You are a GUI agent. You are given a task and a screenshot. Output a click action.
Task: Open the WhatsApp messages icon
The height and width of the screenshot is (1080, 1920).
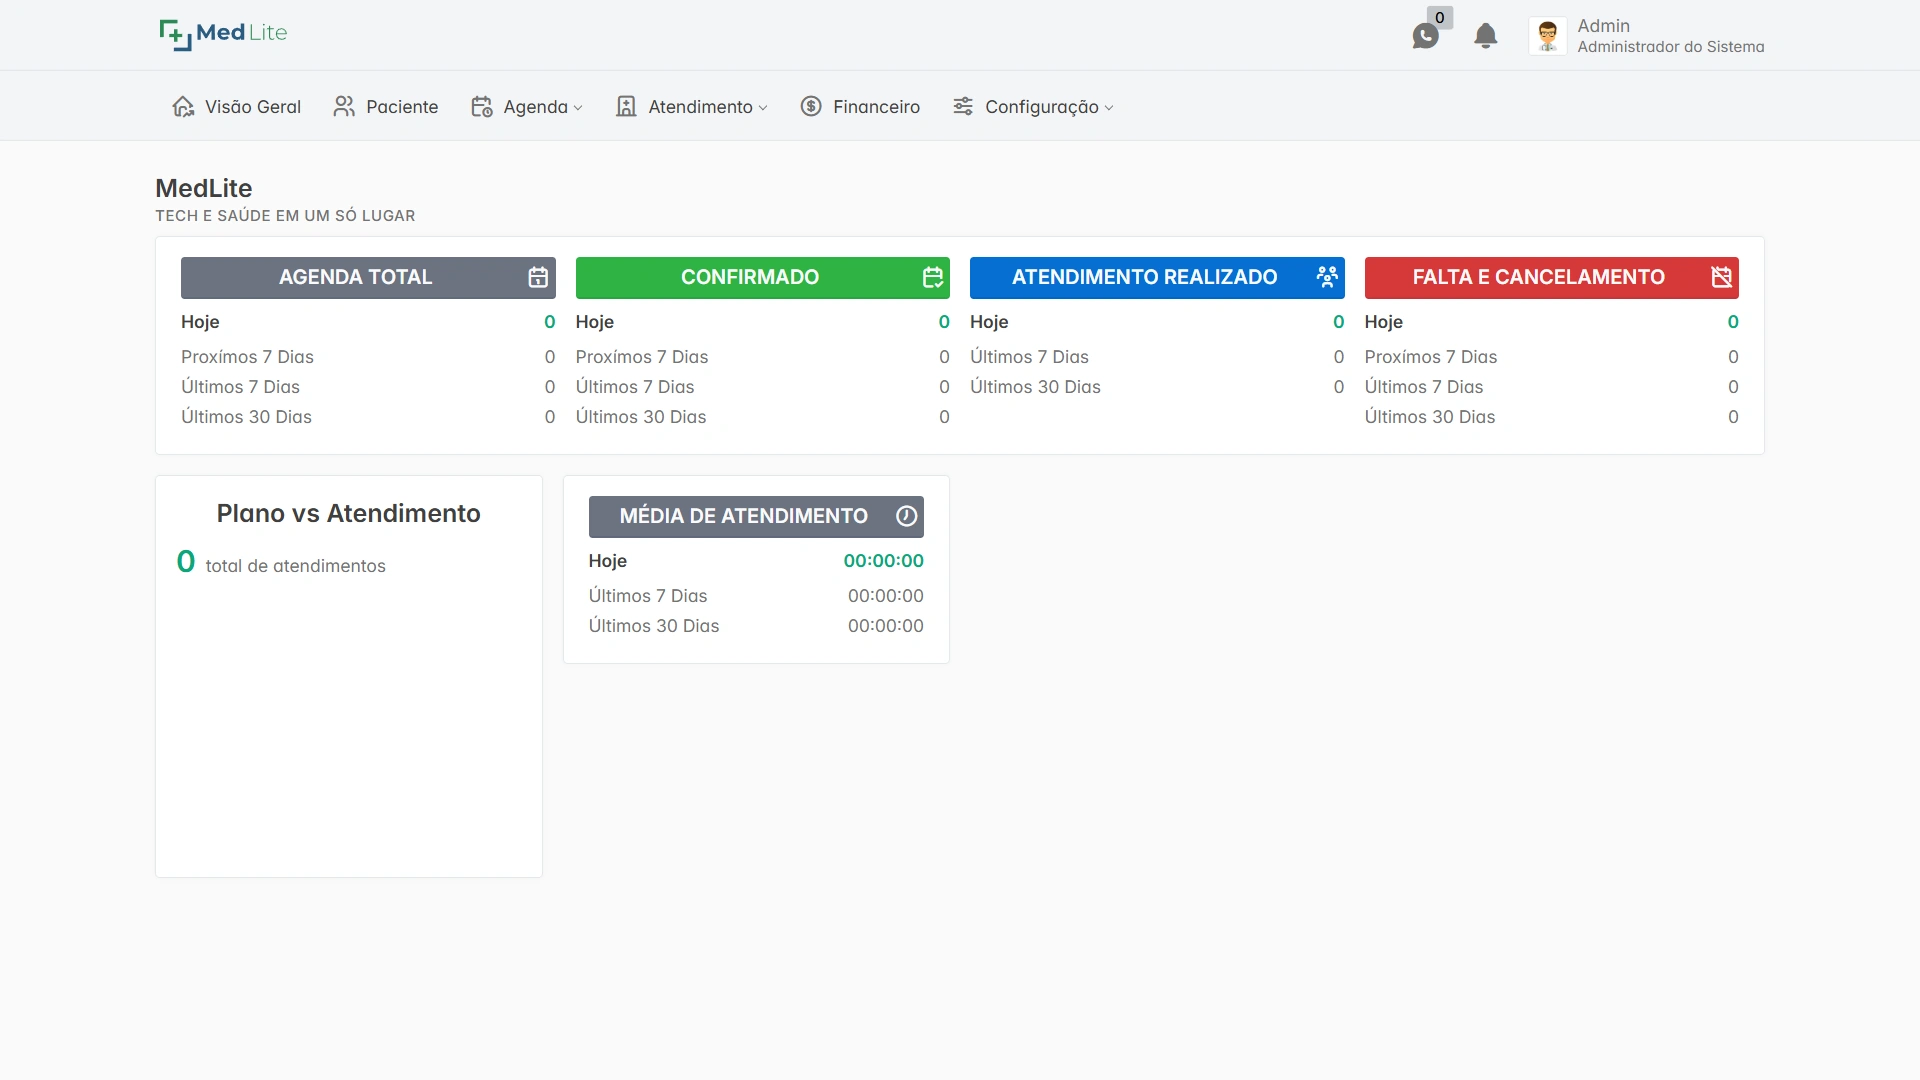tap(1425, 37)
